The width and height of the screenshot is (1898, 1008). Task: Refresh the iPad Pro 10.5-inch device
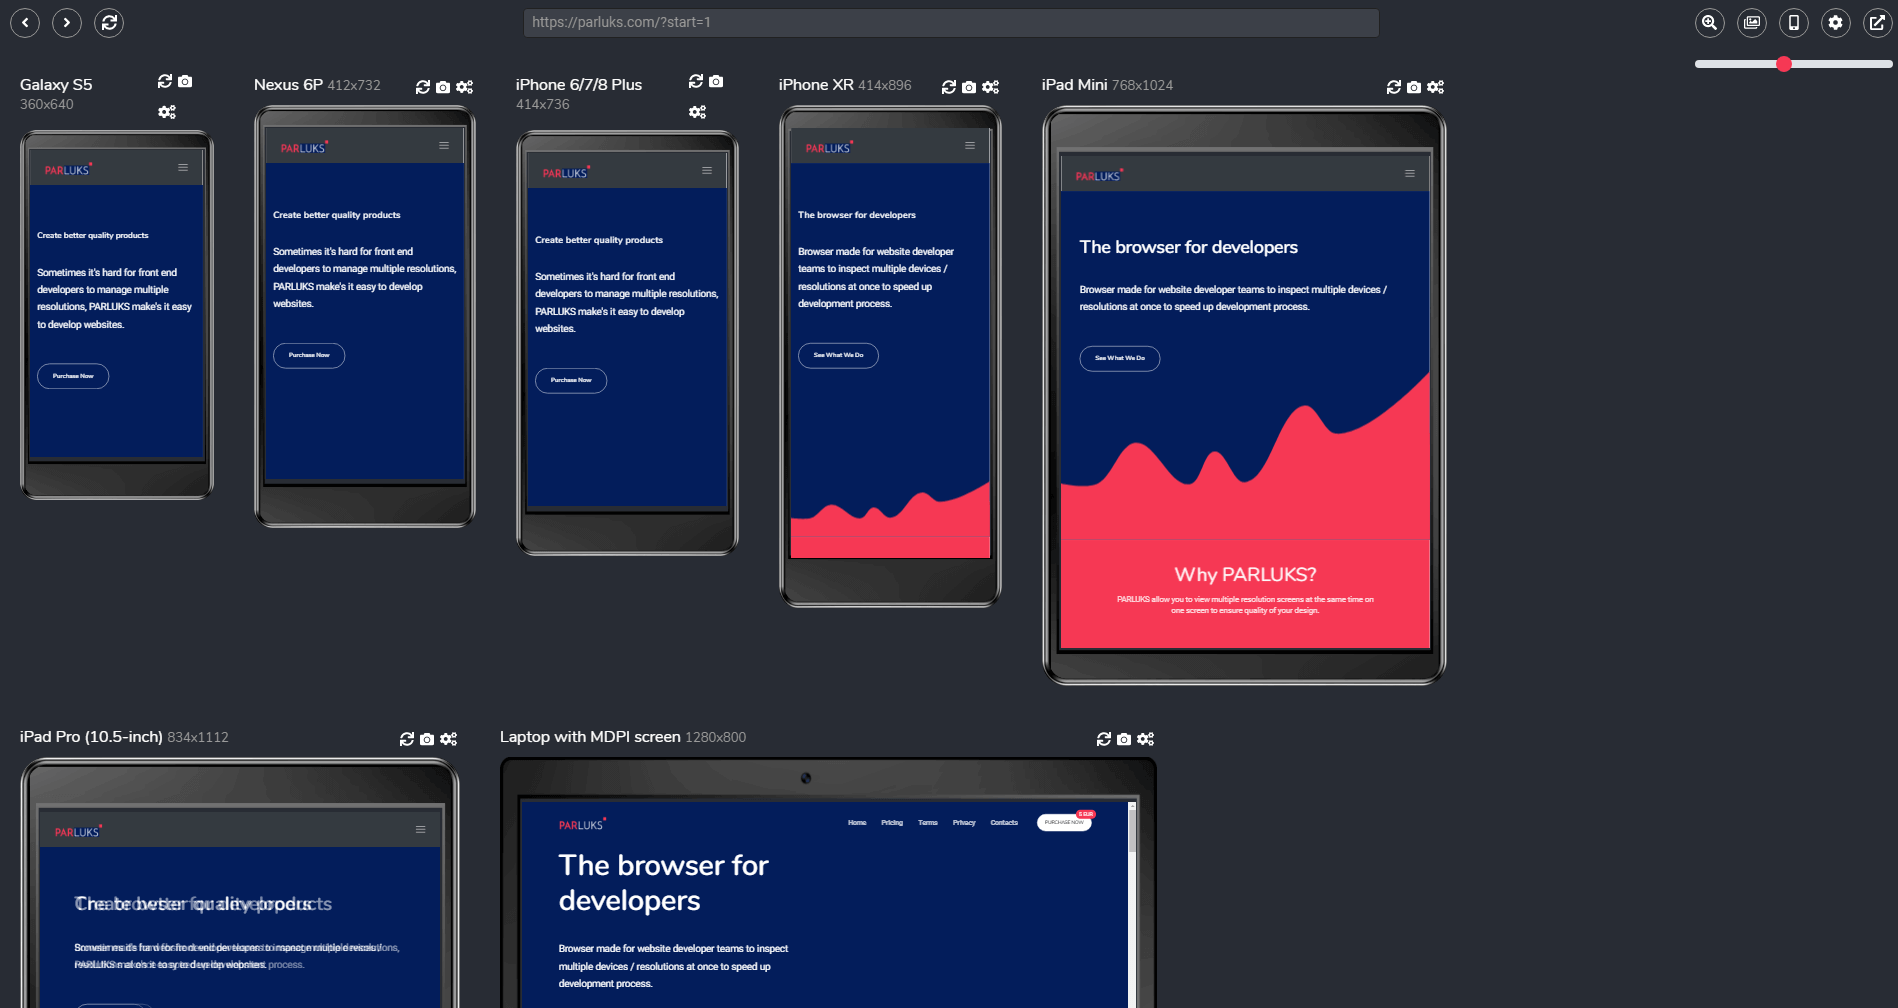point(407,739)
